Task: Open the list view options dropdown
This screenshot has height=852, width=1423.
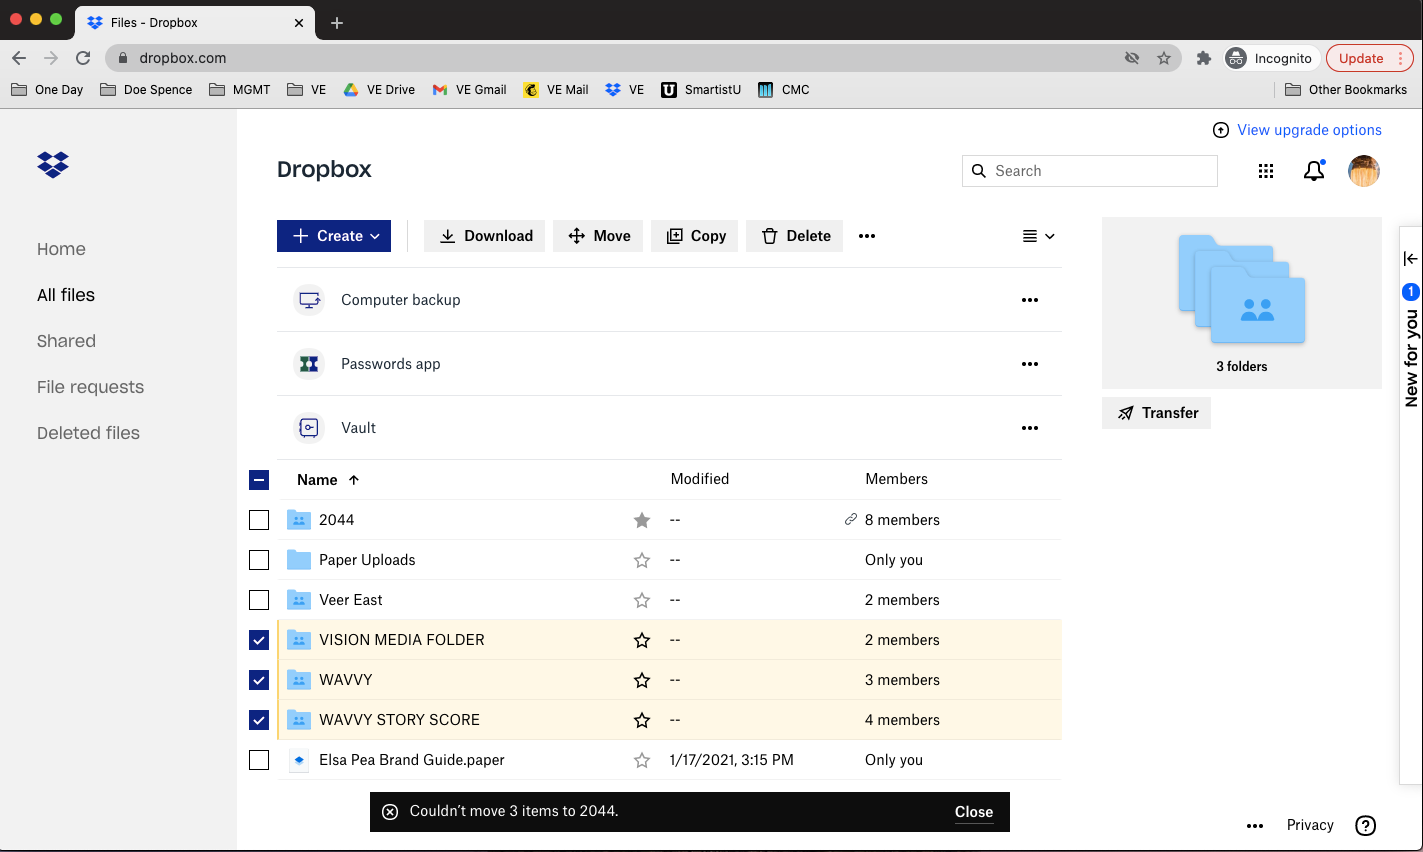Action: pos(1038,236)
